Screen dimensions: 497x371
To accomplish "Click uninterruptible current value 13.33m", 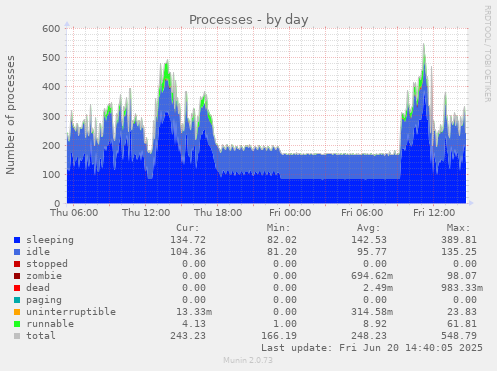I will [x=194, y=312].
